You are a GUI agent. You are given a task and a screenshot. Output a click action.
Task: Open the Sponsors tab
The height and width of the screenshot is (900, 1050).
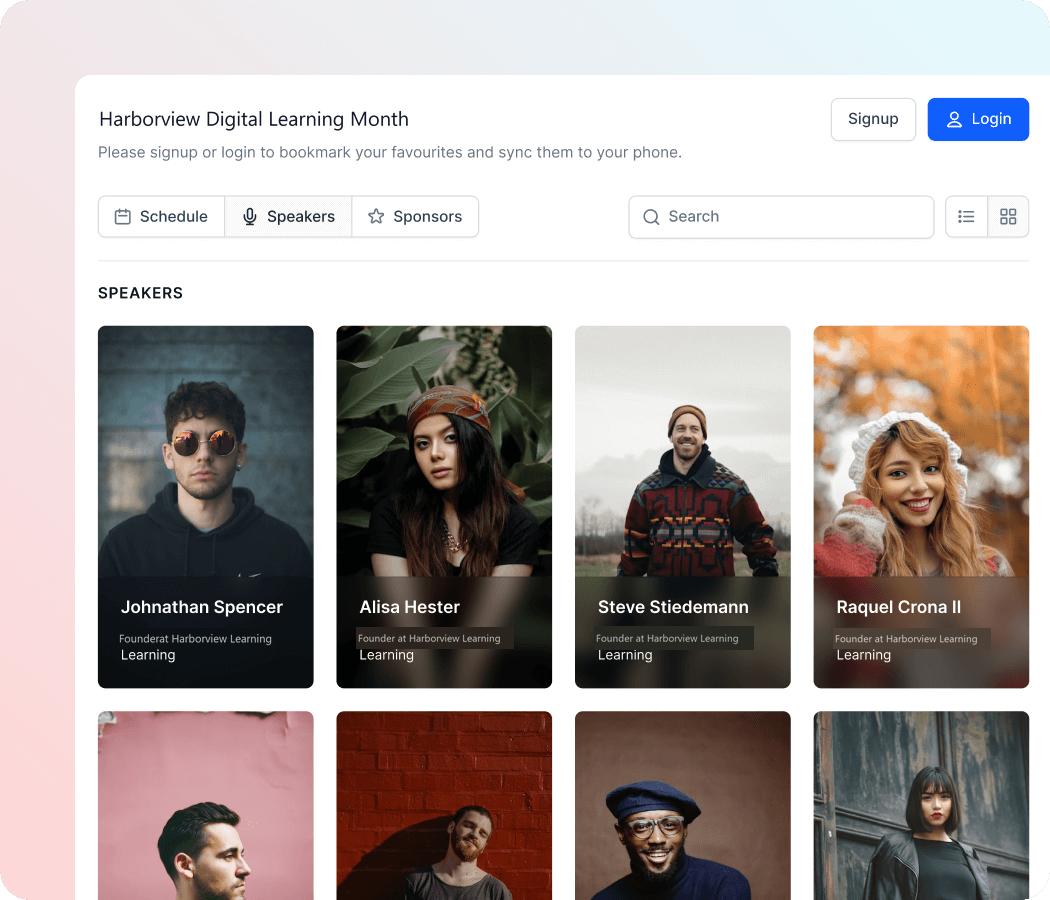click(415, 216)
